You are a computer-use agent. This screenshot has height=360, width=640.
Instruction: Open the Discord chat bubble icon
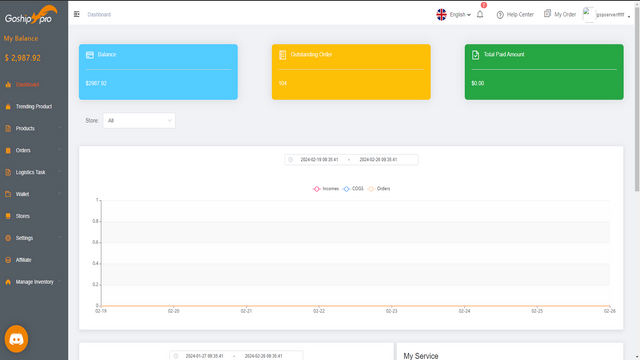click(16, 339)
